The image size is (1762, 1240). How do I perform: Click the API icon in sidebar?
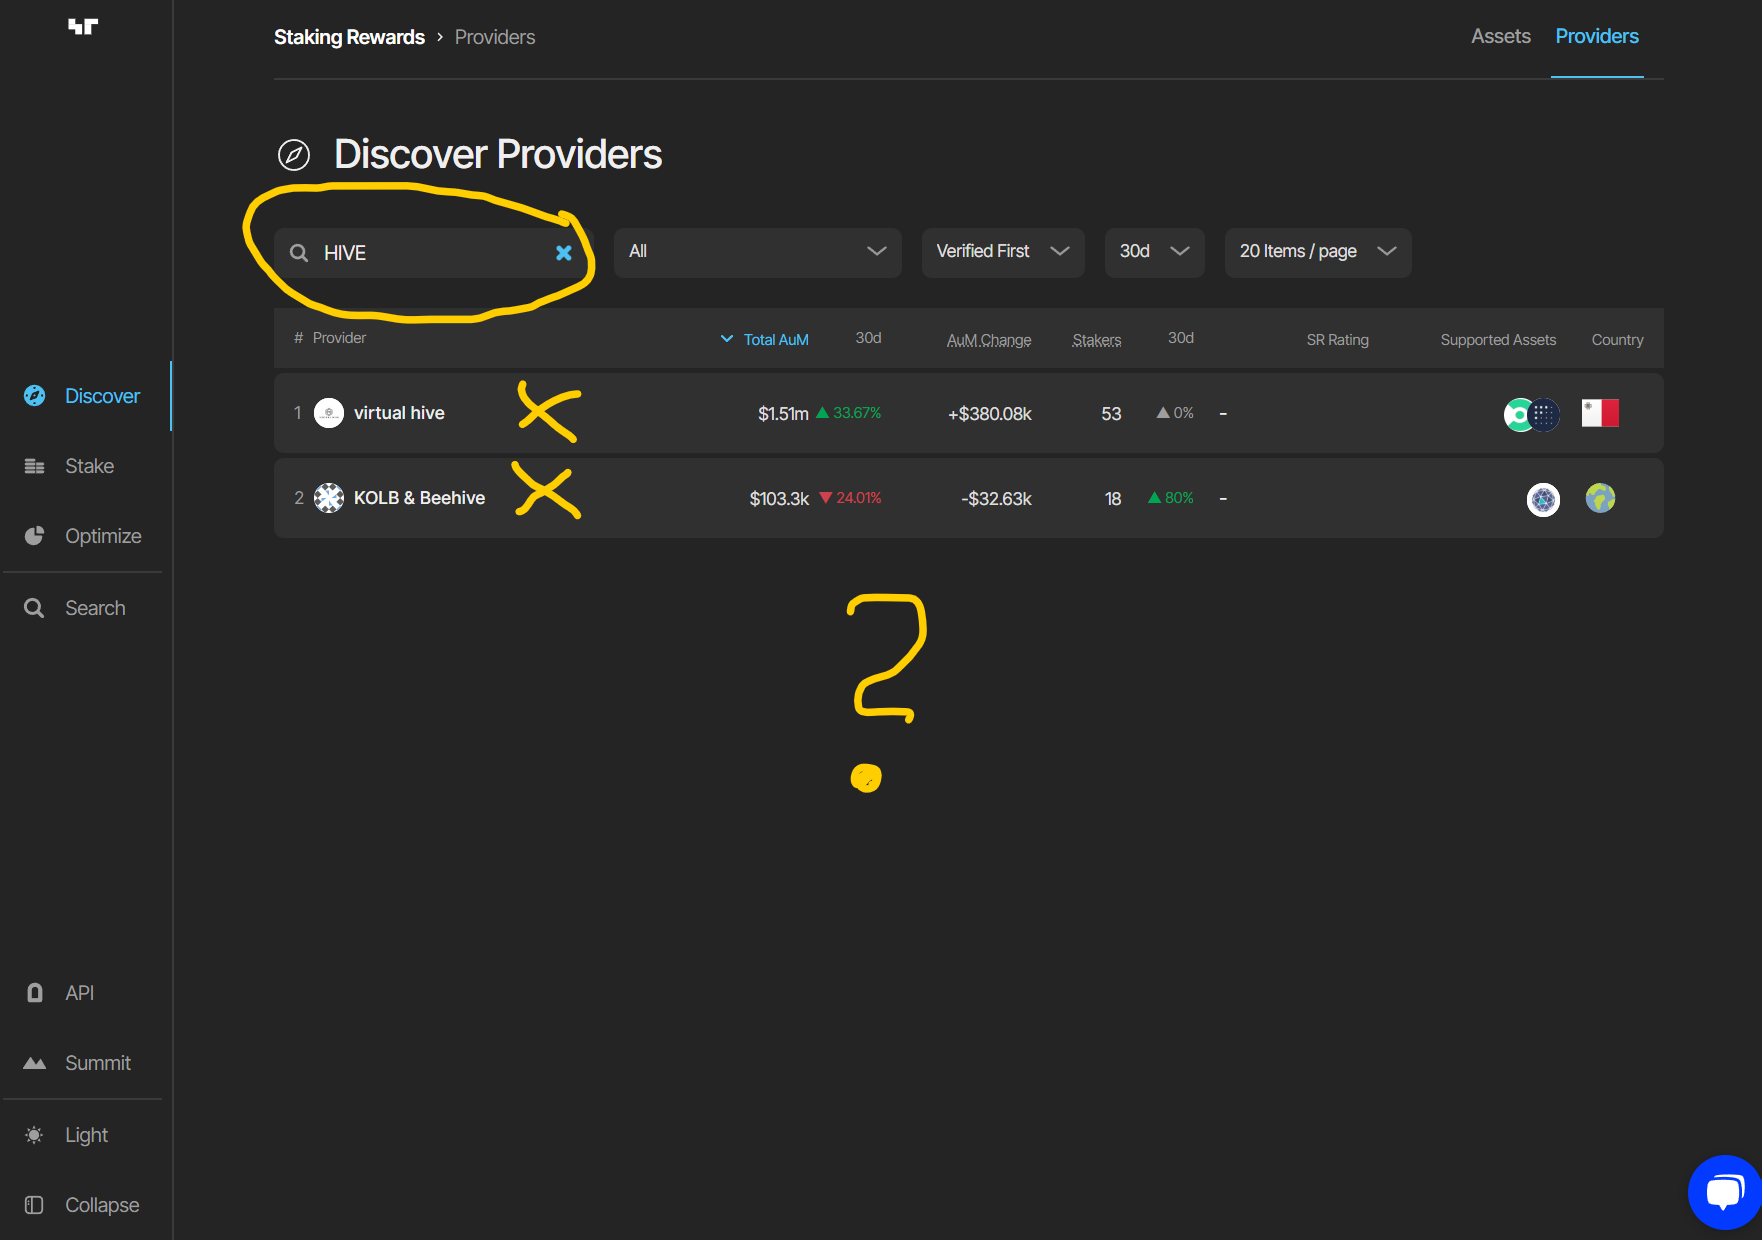tap(34, 993)
